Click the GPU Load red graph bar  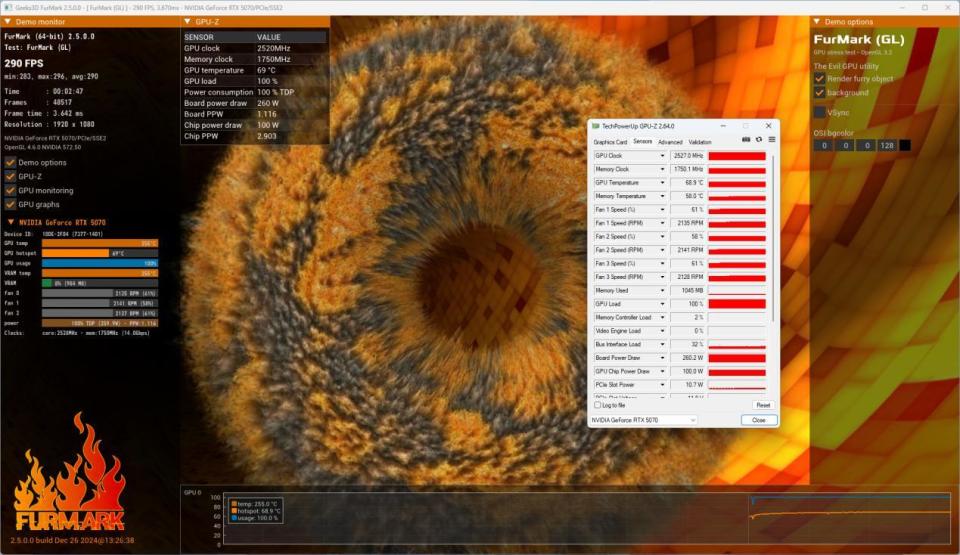737,304
